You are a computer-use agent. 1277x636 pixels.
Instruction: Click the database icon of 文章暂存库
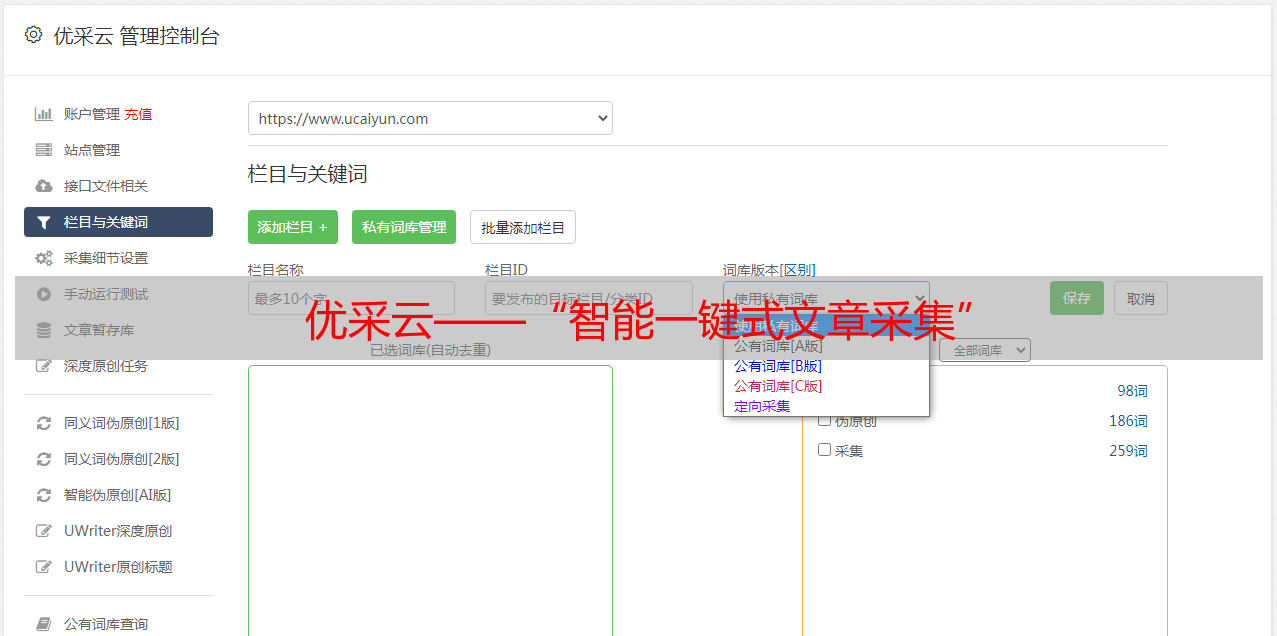click(x=44, y=330)
